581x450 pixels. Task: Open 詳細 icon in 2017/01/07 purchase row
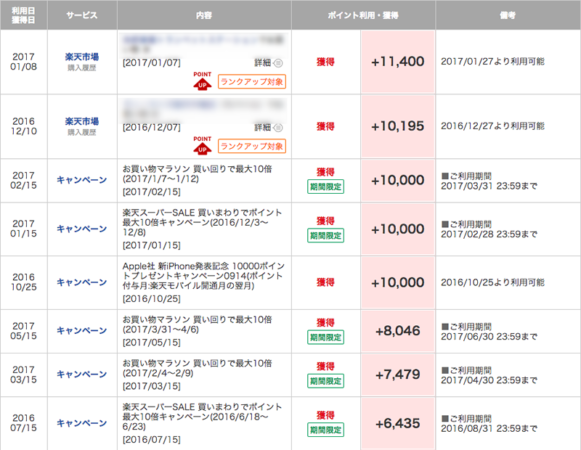pyautogui.click(x=278, y=63)
